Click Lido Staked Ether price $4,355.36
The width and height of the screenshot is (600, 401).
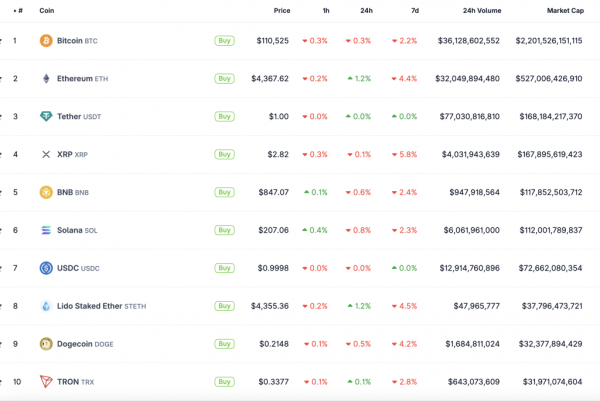[x=270, y=306]
